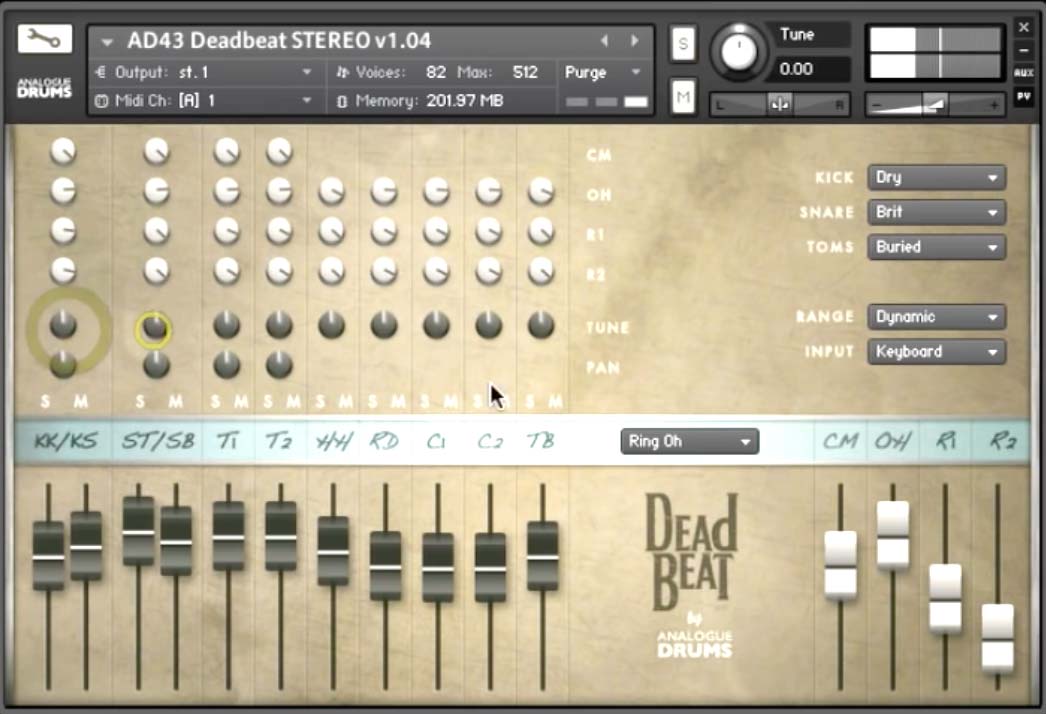Click the R1 room mic volume fader
1046x714 pixels.
pos(945,599)
